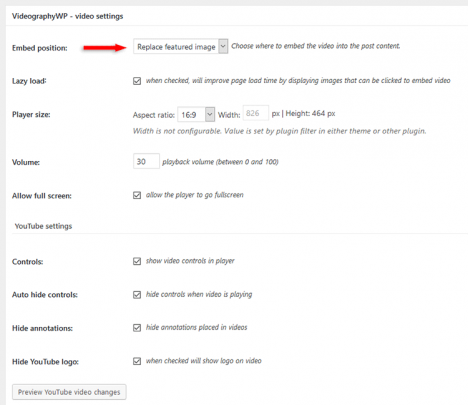This screenshot has height=405, width=468.
Task: Click the disabled Width field
Action: point(256,113)
